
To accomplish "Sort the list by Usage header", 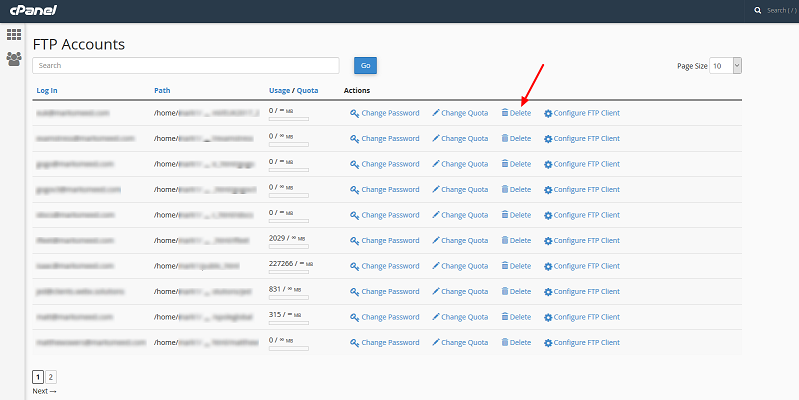I will [280, 90].
